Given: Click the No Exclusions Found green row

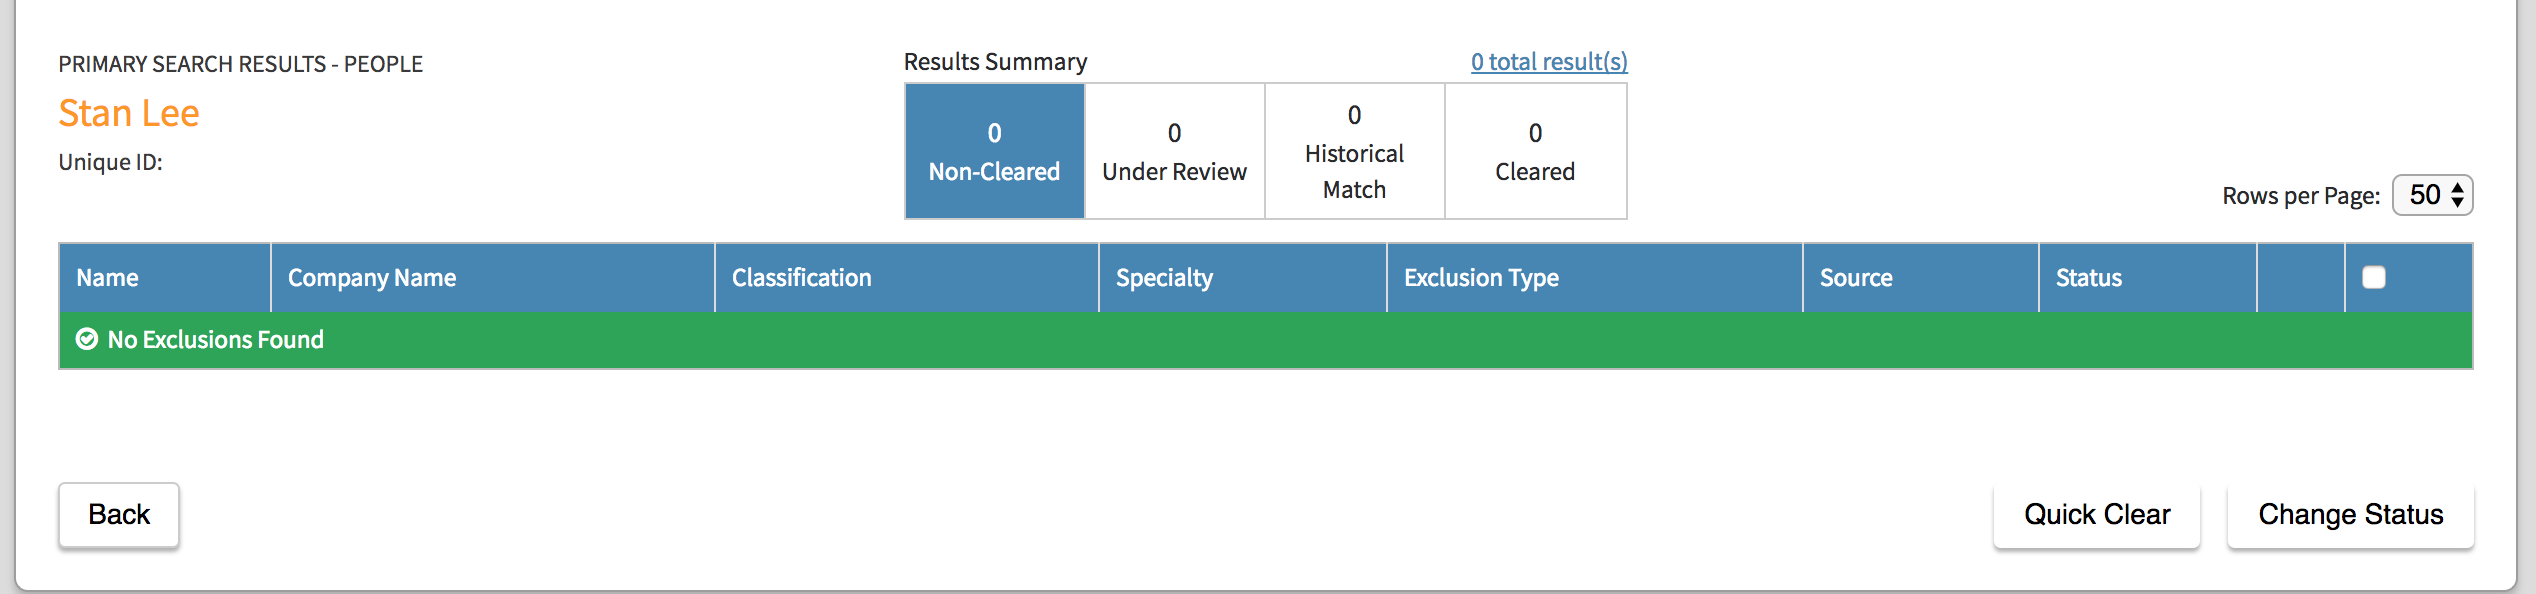Looking at the screenshot, I should click(1264, 340).
